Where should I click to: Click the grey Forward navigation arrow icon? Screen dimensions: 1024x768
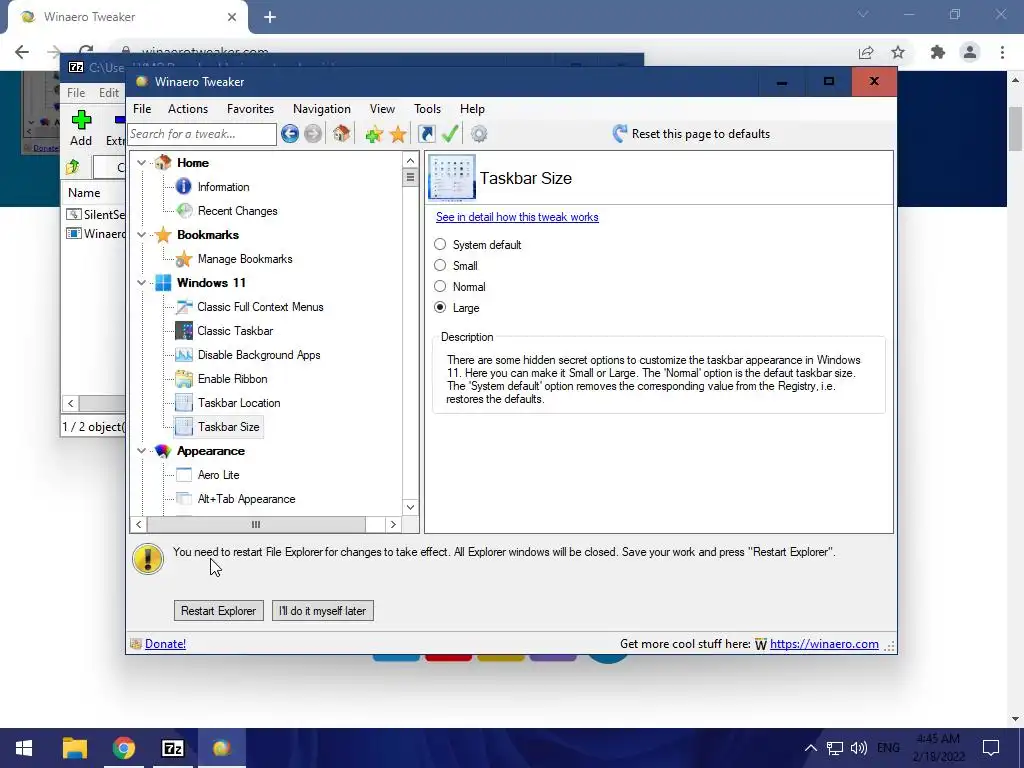pyautogui.click(x=313, y=134)
